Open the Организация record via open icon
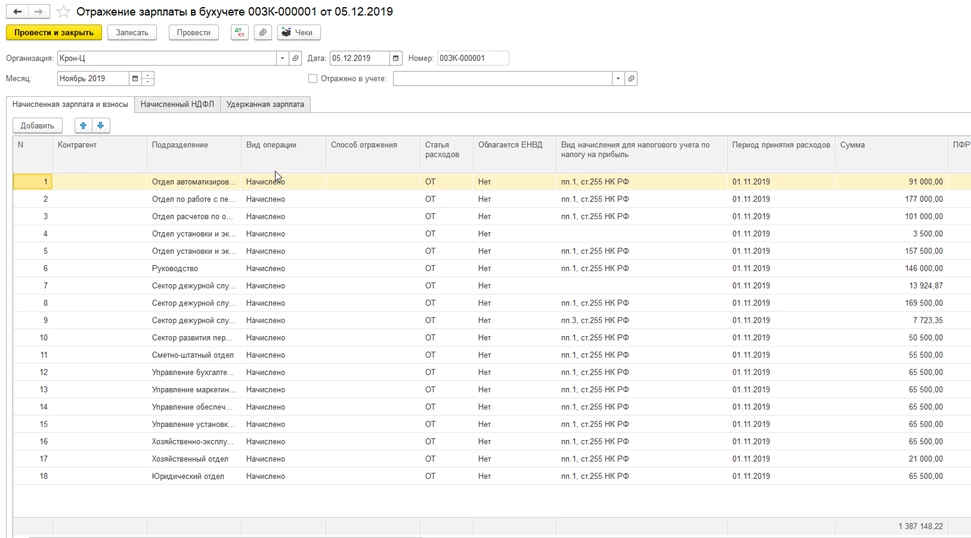971x538 pixels. click(296, 58)
